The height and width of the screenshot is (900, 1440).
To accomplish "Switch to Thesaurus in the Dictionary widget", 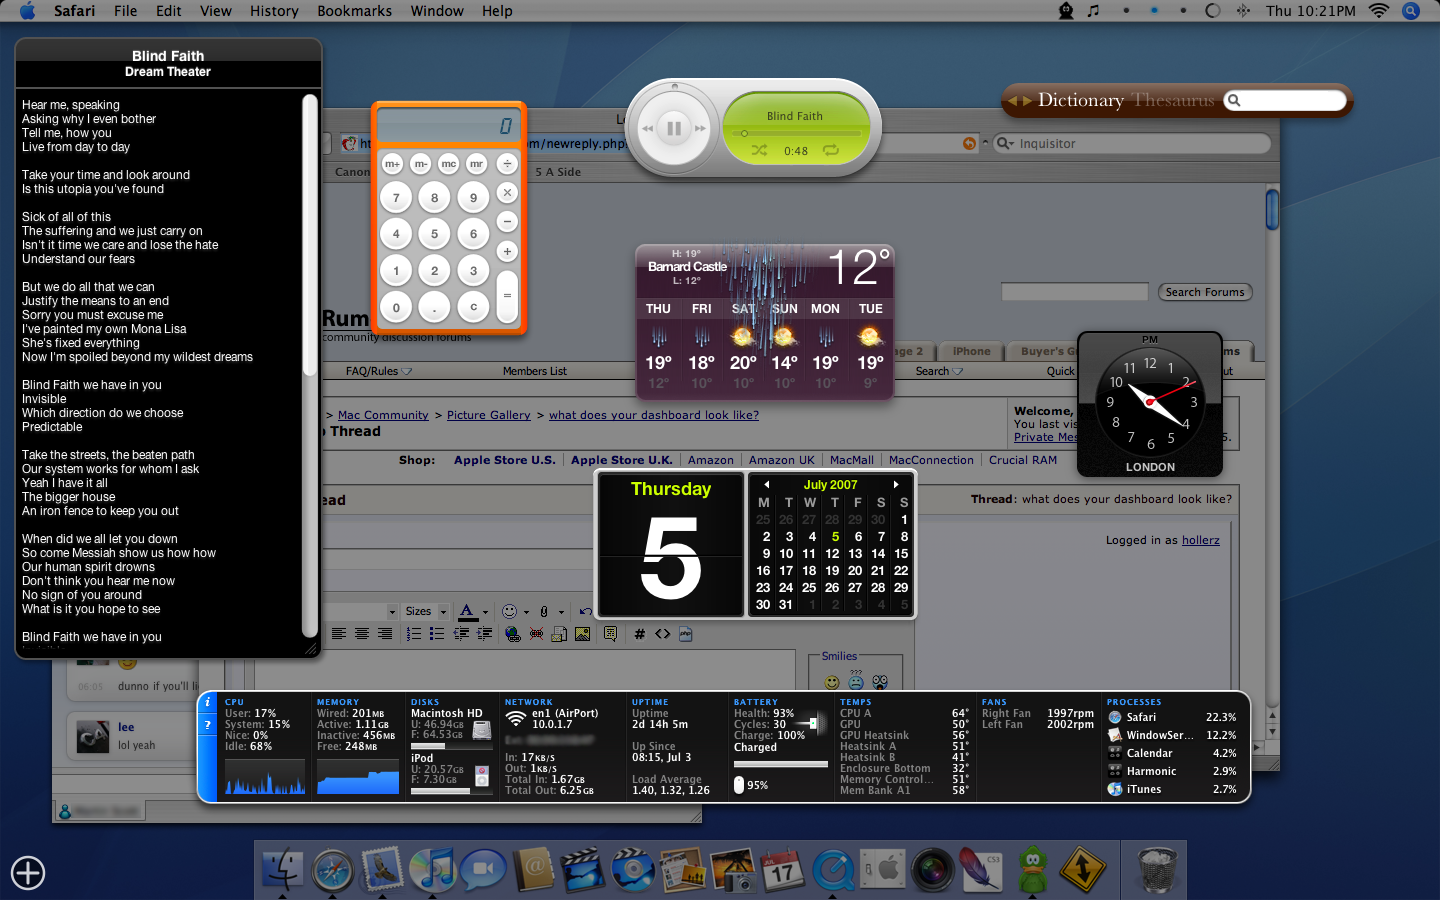I will pos(1173,100).
